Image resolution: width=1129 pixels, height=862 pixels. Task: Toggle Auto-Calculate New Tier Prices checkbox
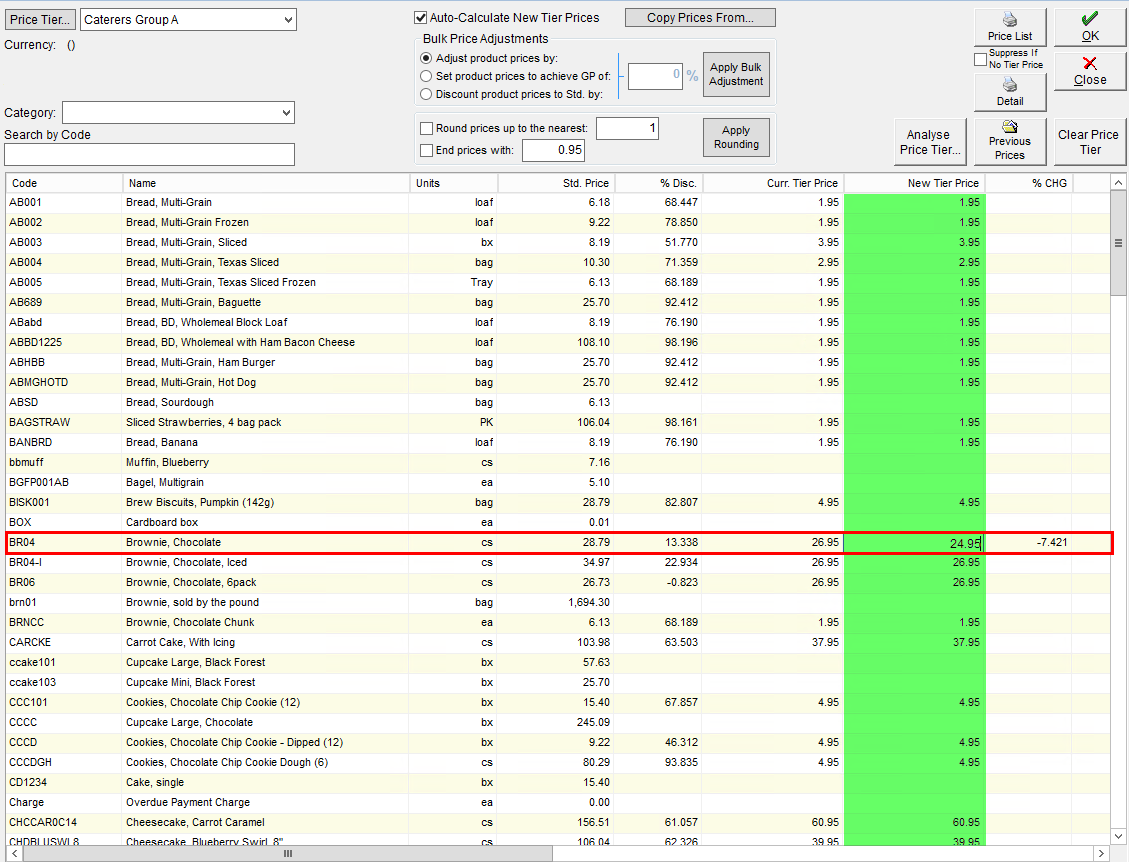(420, 17)
